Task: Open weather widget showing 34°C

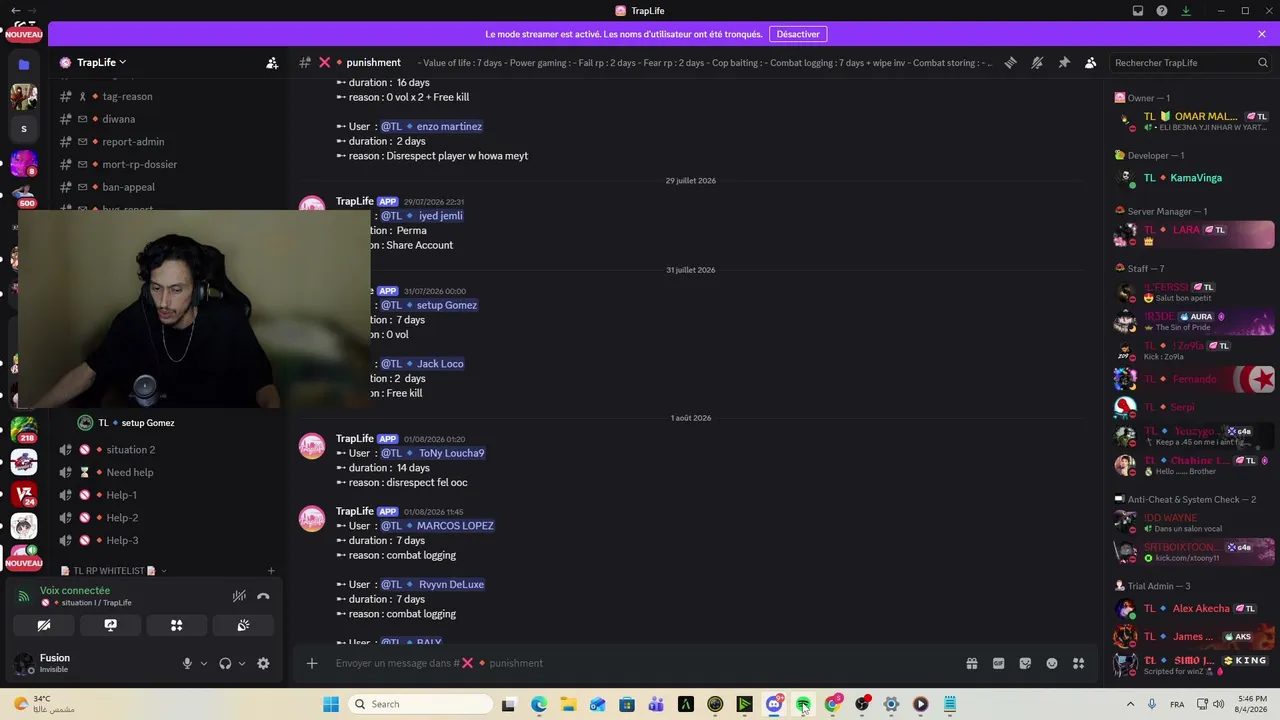Action: pos(45,704)
